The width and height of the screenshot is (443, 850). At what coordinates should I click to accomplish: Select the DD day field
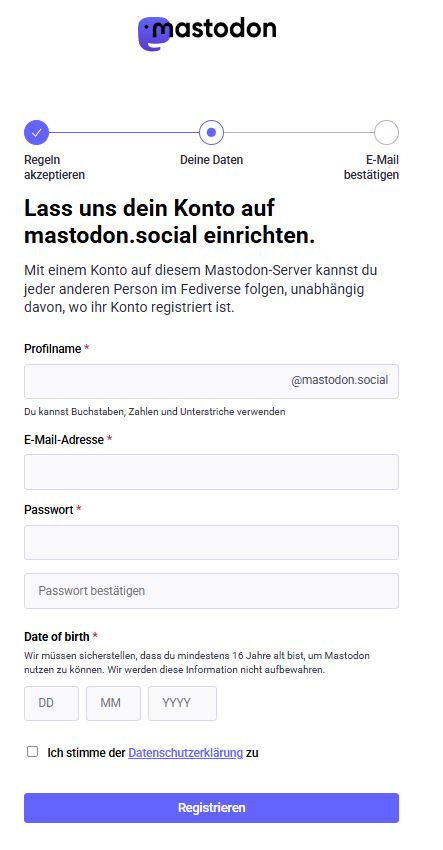tap(52, 703)
